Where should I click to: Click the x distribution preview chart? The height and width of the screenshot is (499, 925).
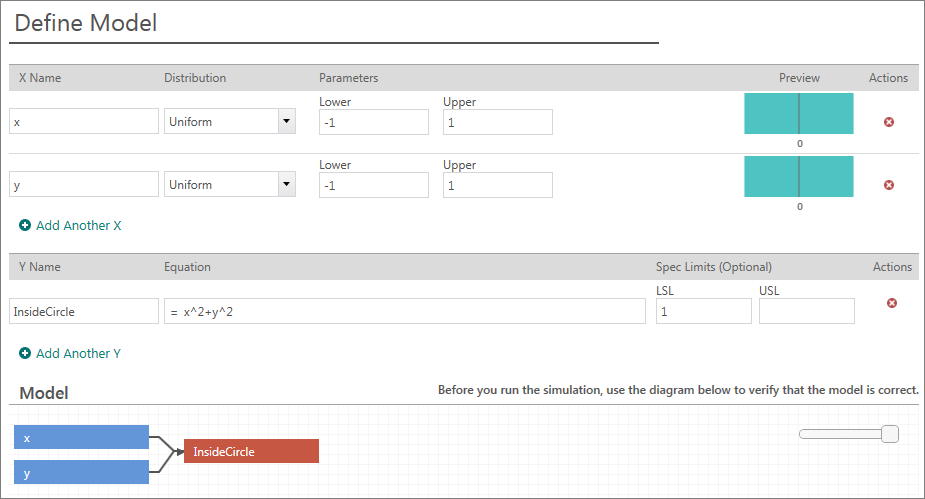(798, 114)
